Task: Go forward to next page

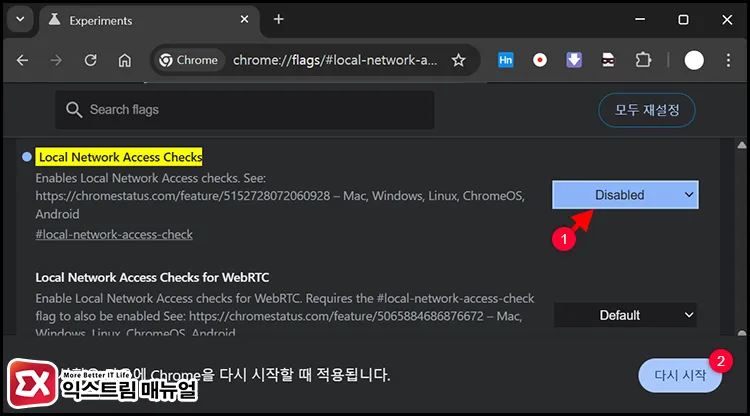Action: point(56,60)
